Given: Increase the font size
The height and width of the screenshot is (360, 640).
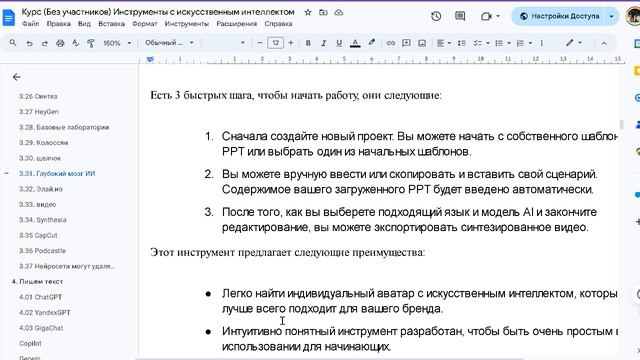Looking at the screenshot, I should pyautogui.click(x=291, y=43).
